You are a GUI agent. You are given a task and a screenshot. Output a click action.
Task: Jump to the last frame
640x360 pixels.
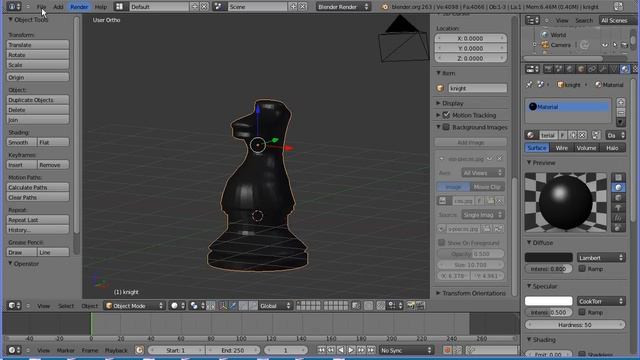371,350
